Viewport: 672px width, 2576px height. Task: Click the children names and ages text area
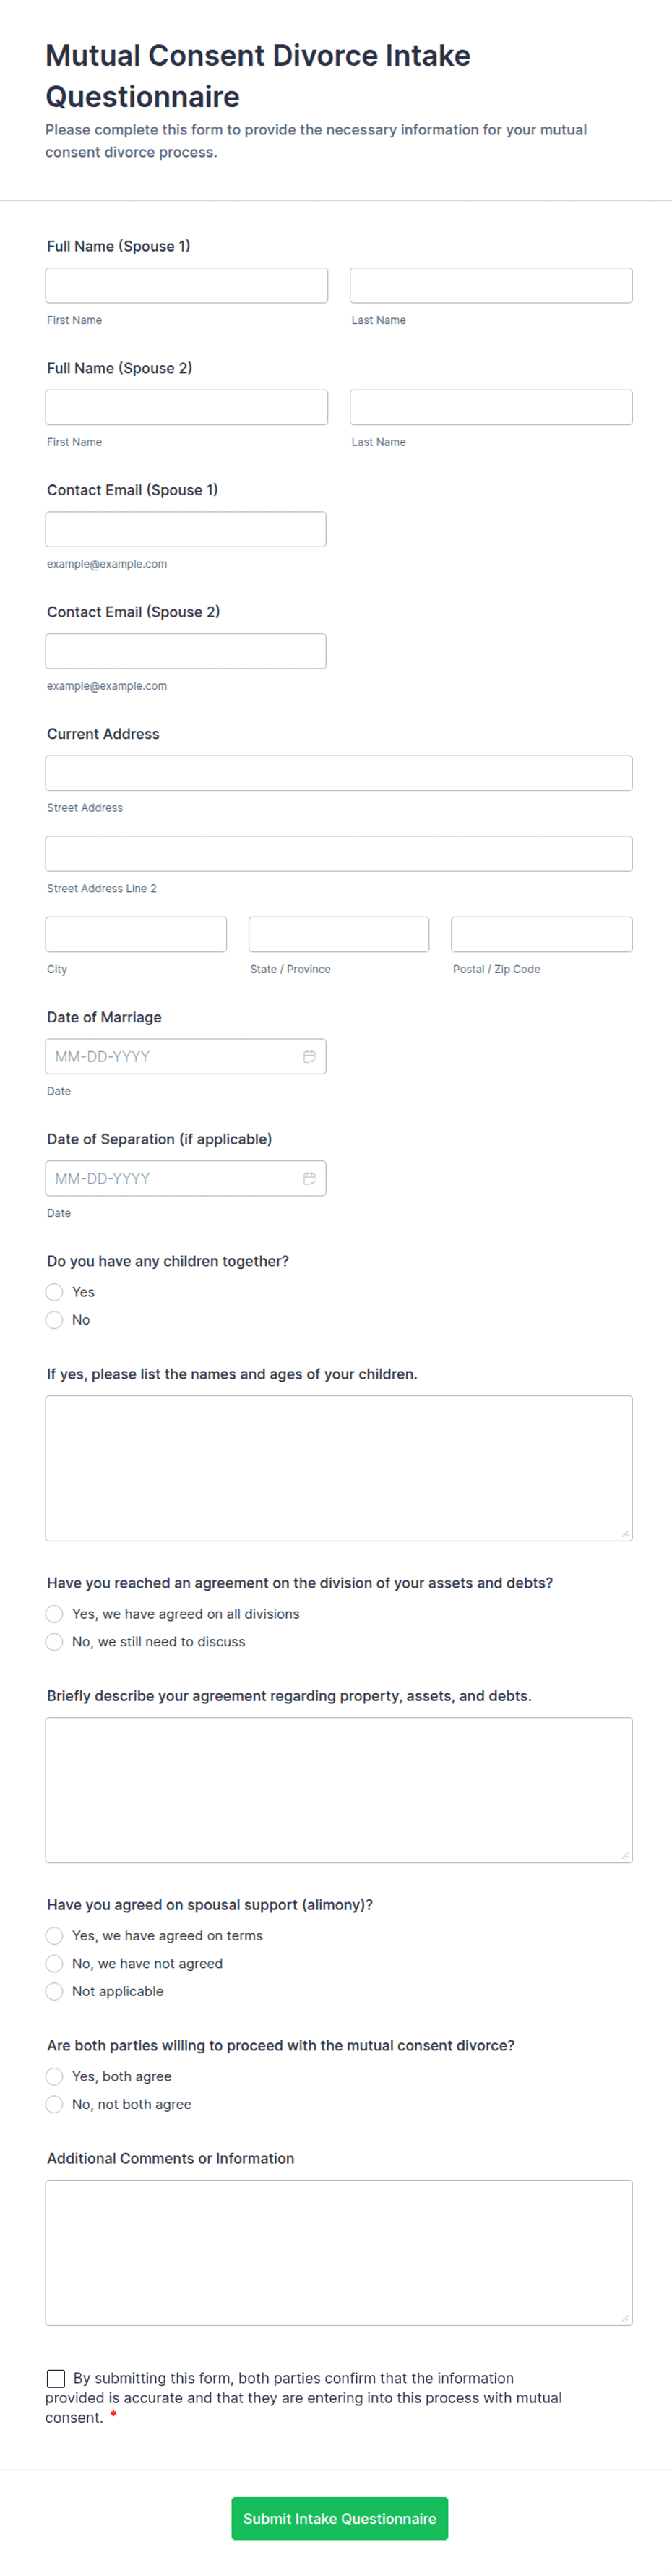pyautogui.click(x=338, y=1467)
